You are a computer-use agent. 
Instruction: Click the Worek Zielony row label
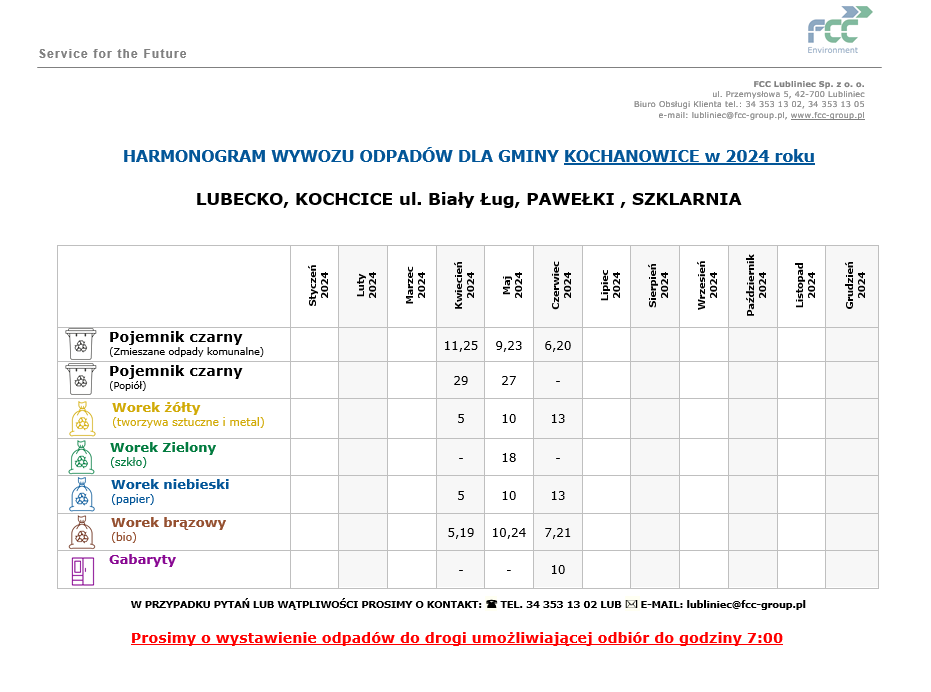coord(163,448)
